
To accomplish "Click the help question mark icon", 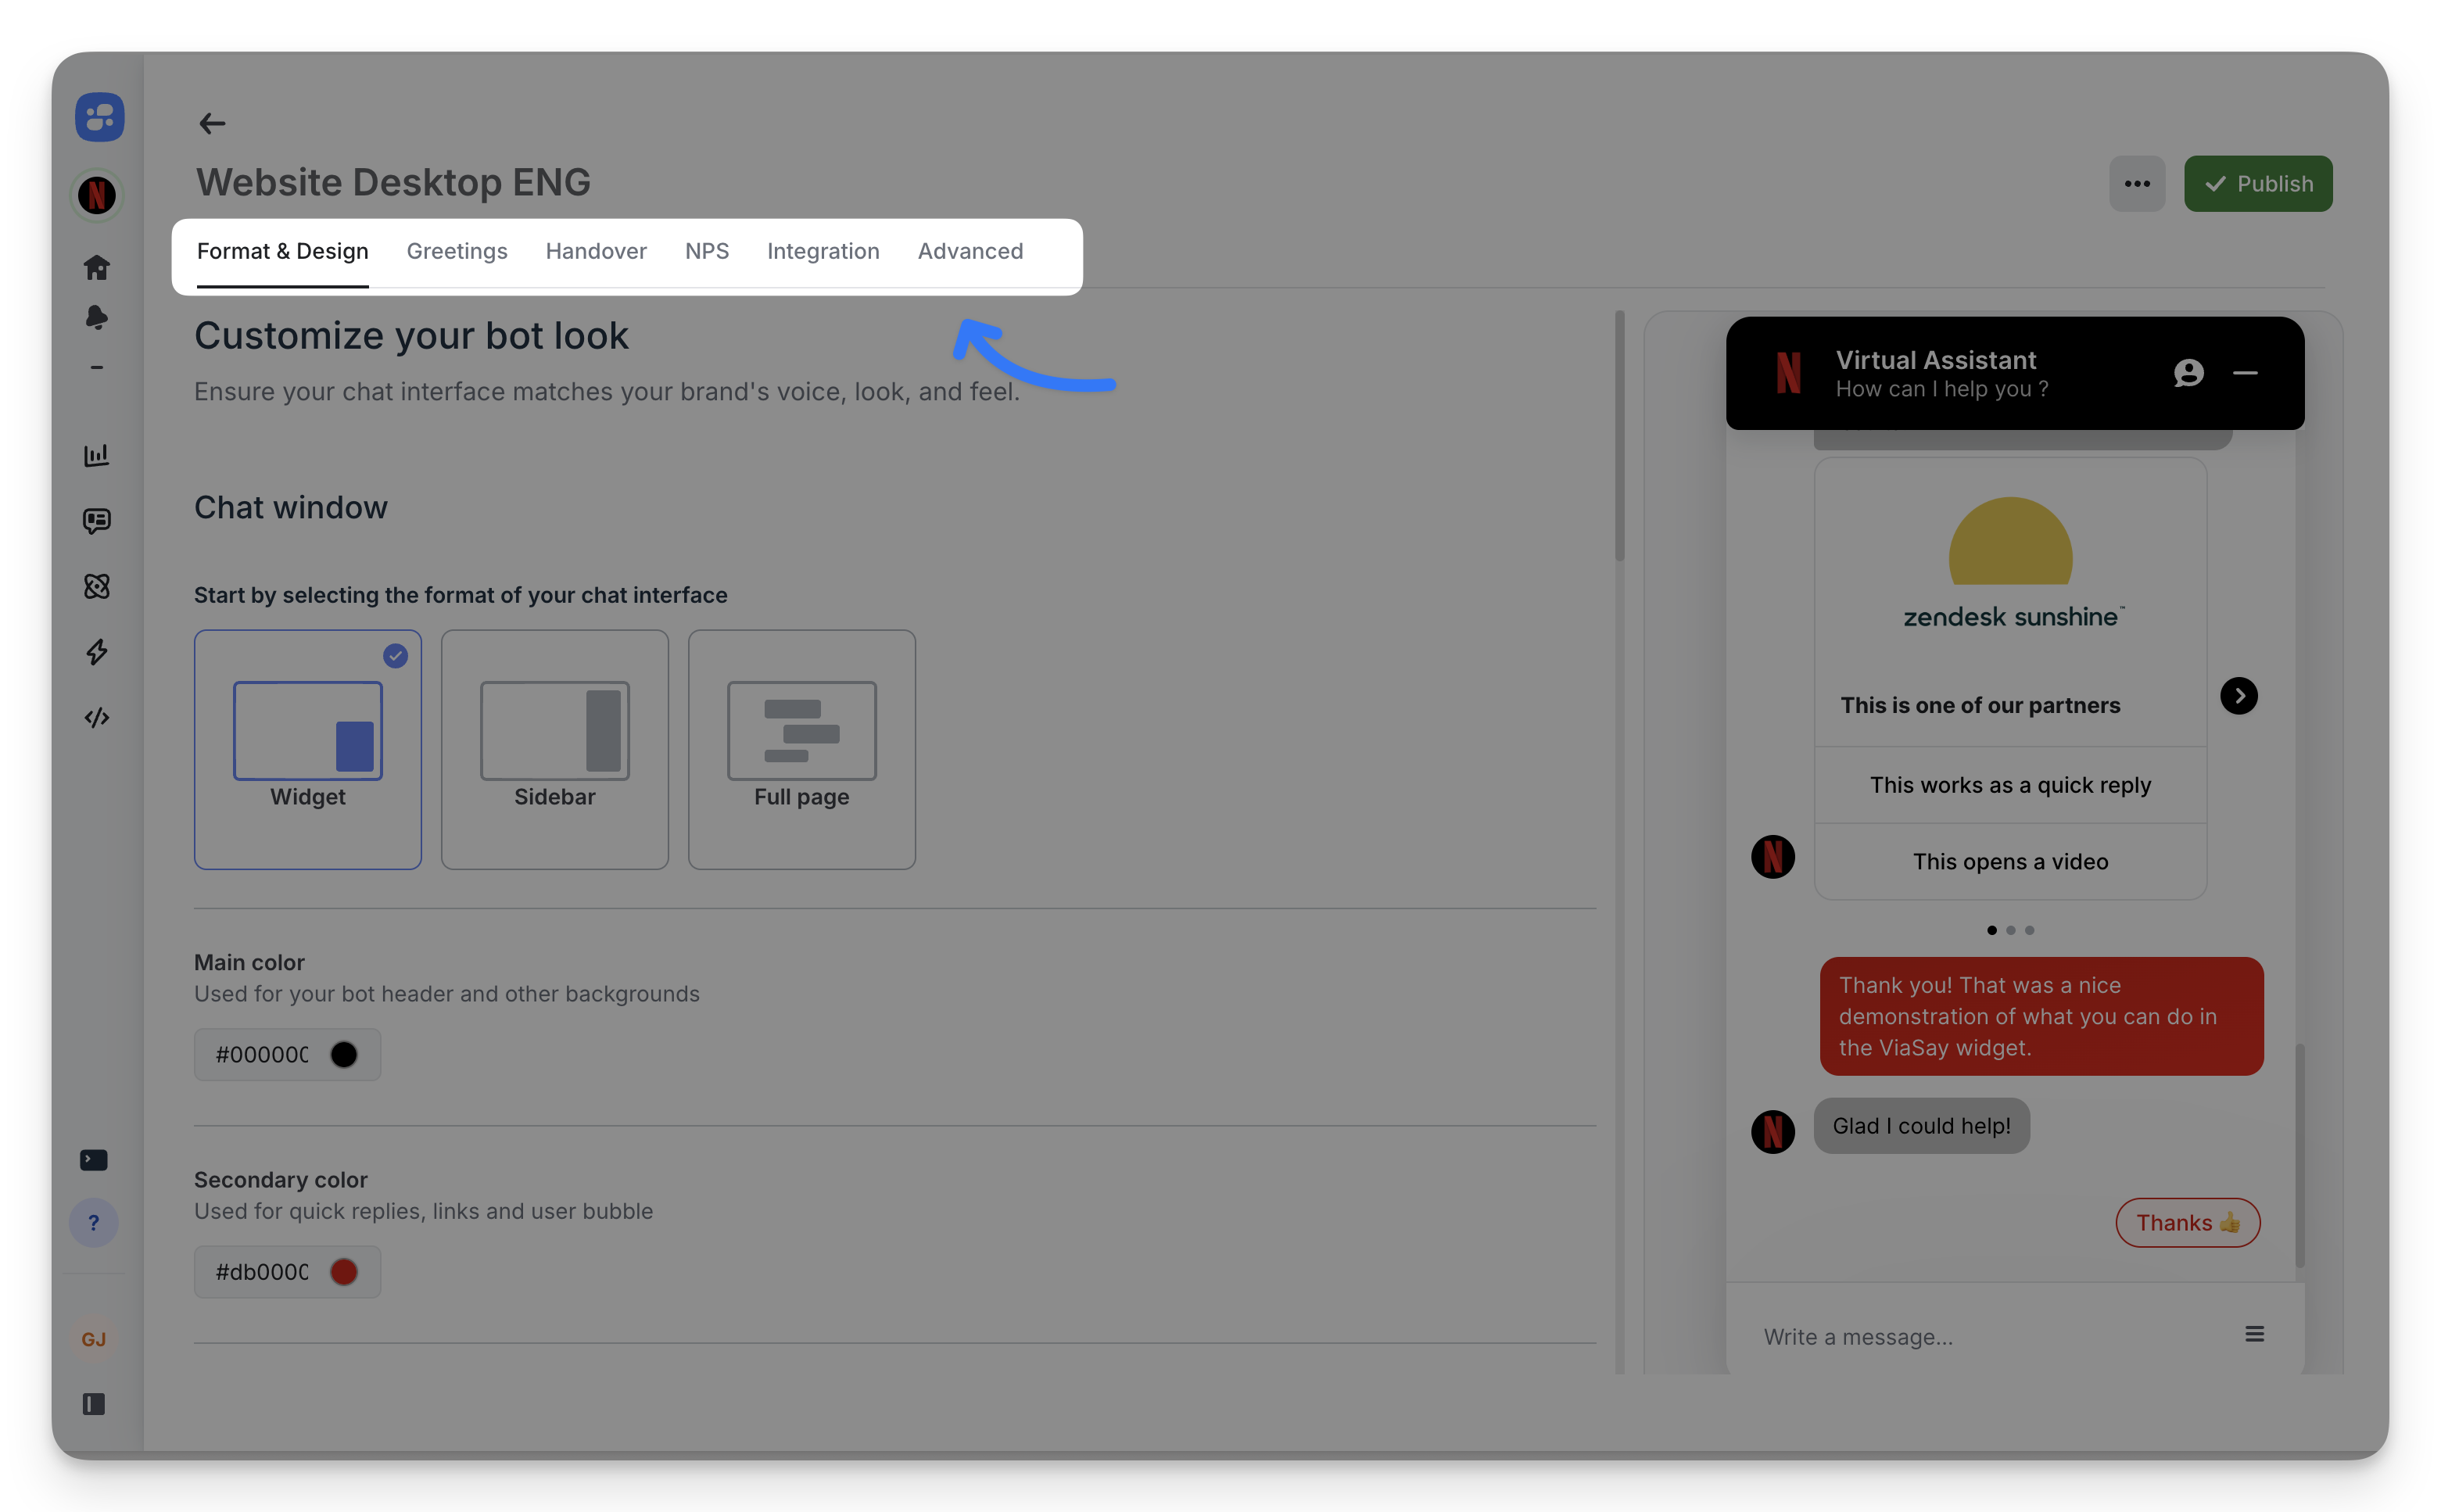I will click(x=94, y=1222).
